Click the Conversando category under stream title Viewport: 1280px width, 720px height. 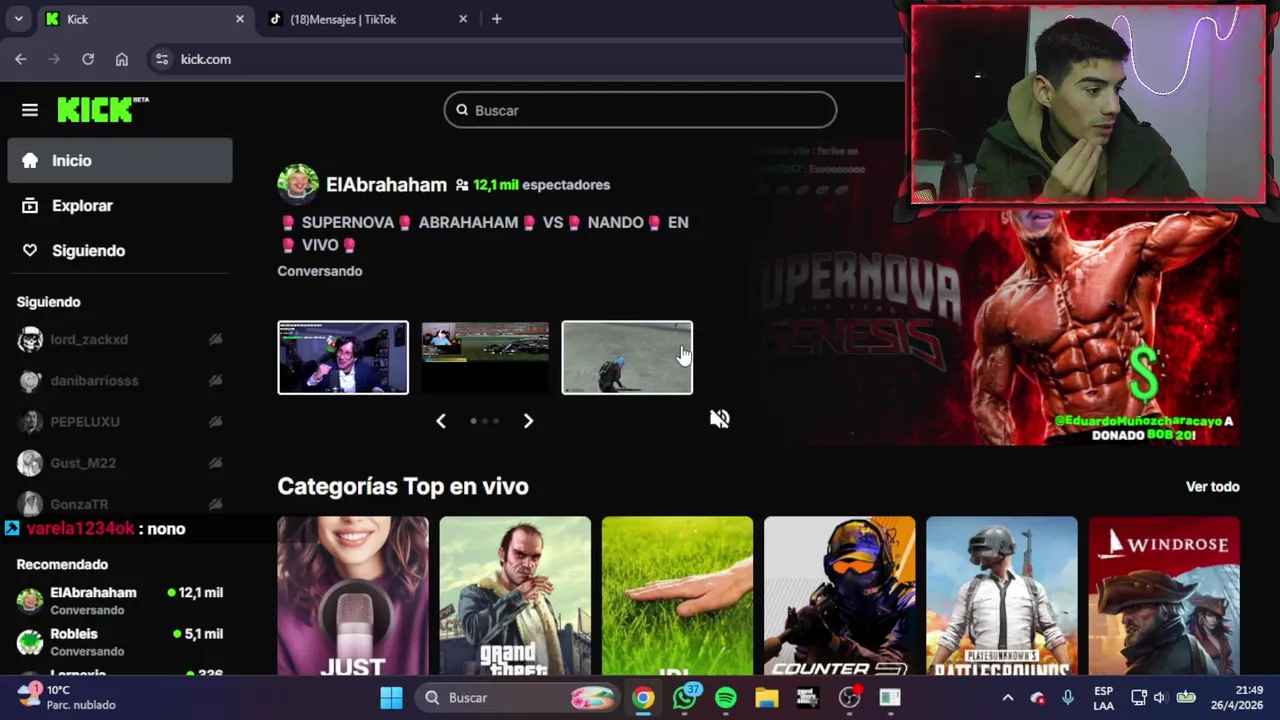[320, 271]
